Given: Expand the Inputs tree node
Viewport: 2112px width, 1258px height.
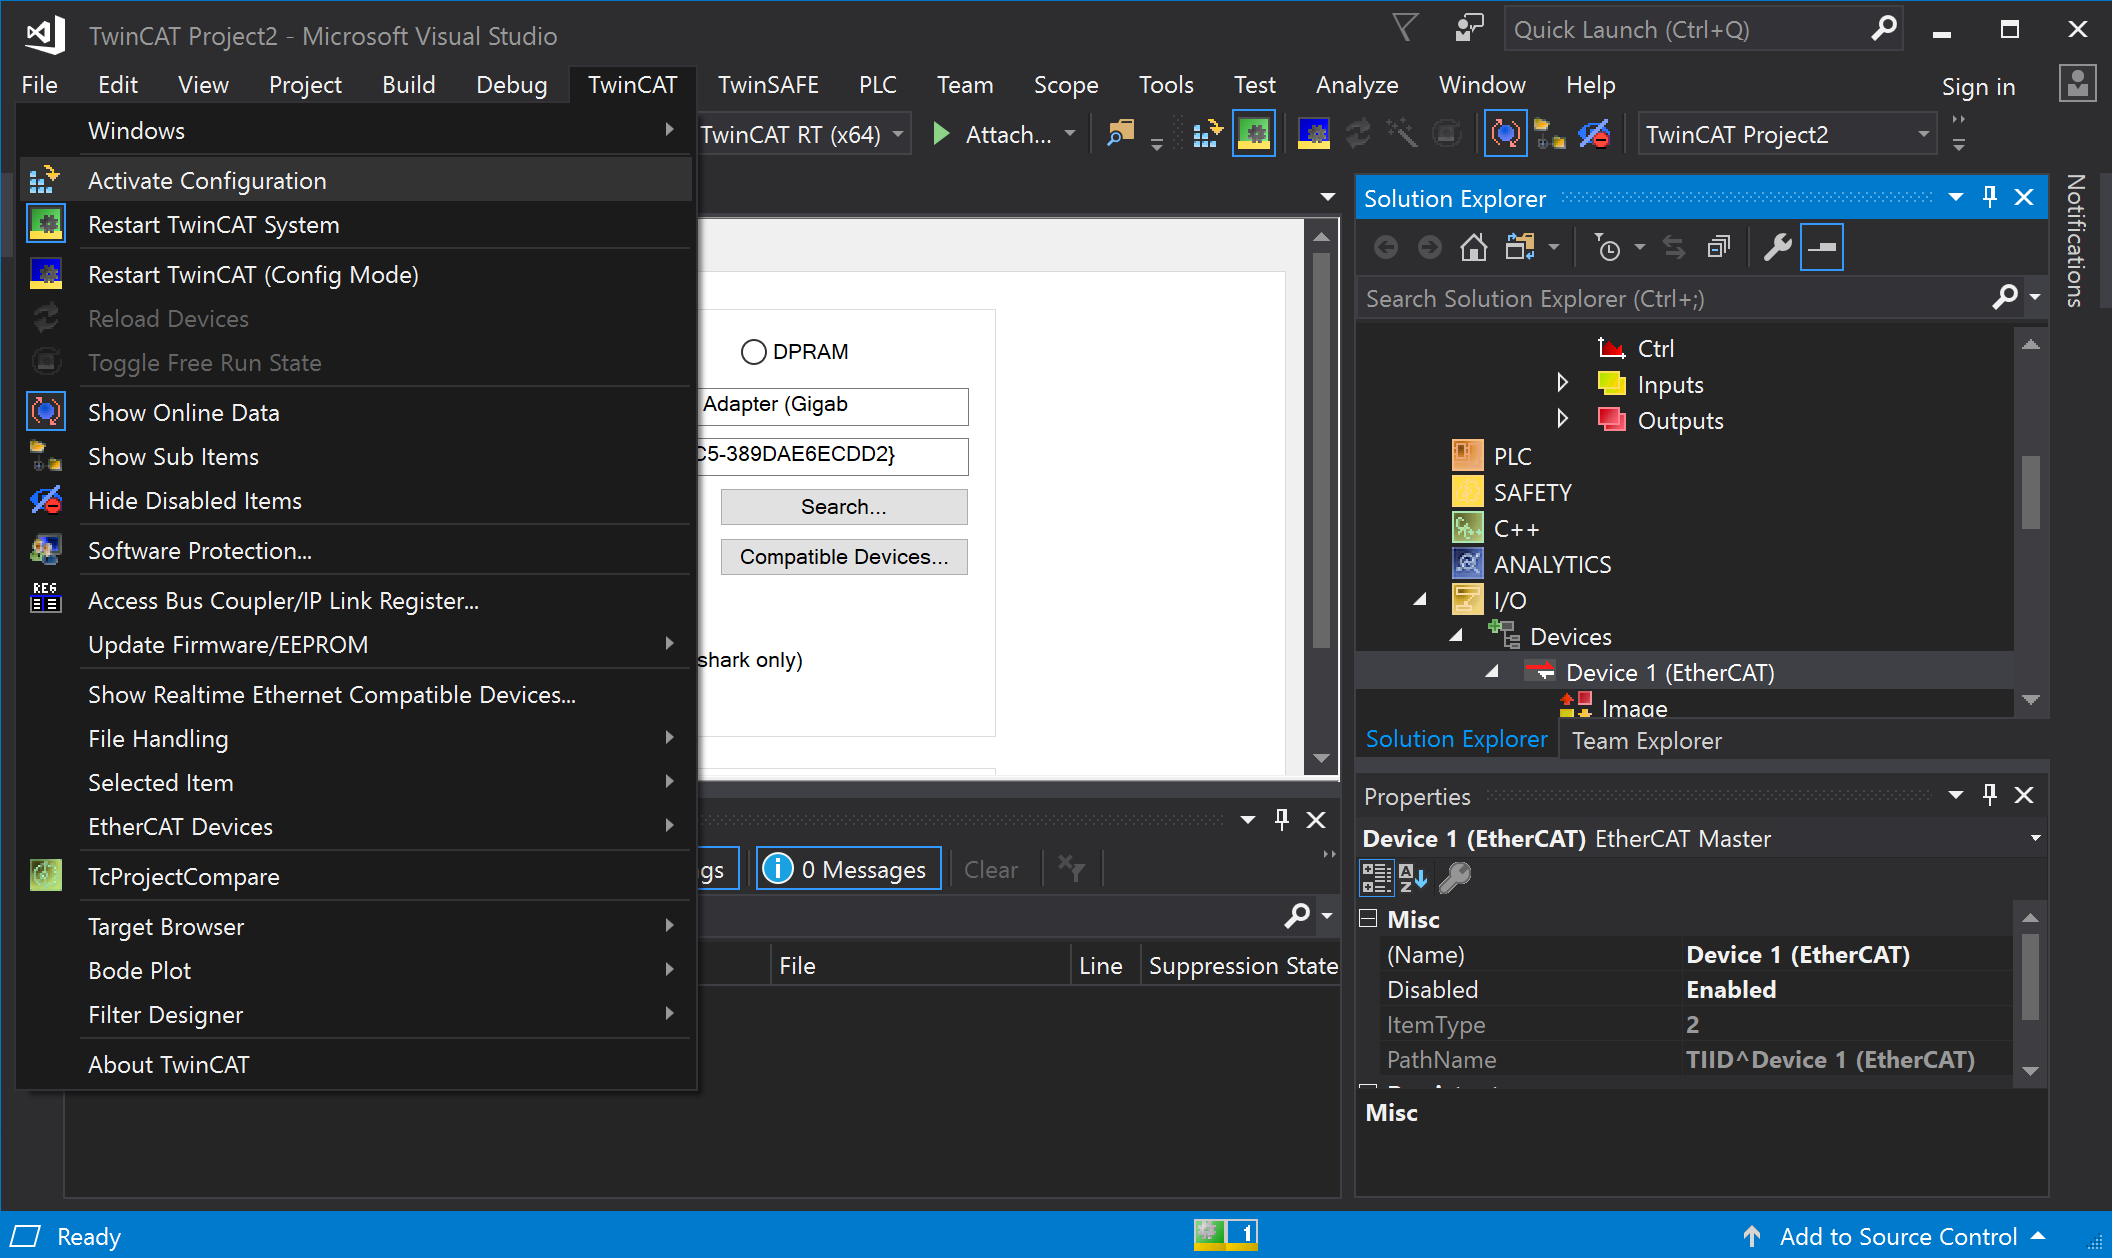Looking at the screenshot, I should (1562, 382).
